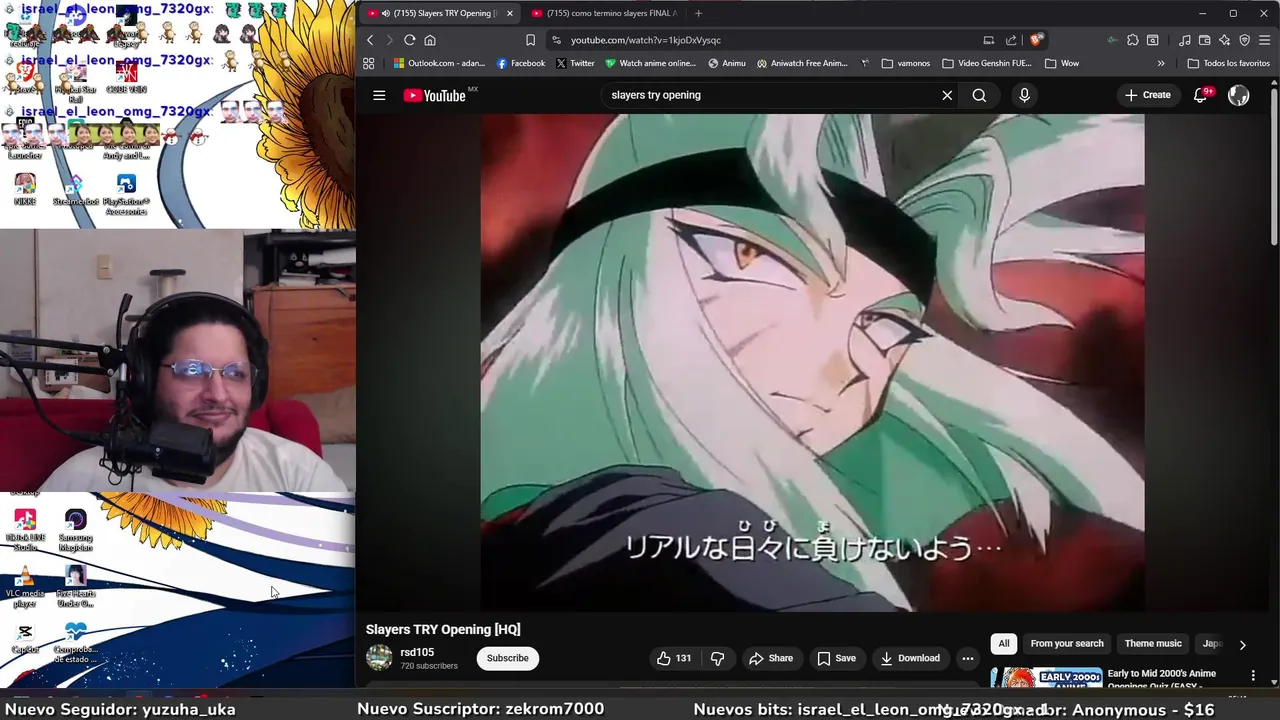Like the Slayers TRY Opening video
Viewport: 1280px width, 720px height.
pyautogui.click(x=673, y=658)
